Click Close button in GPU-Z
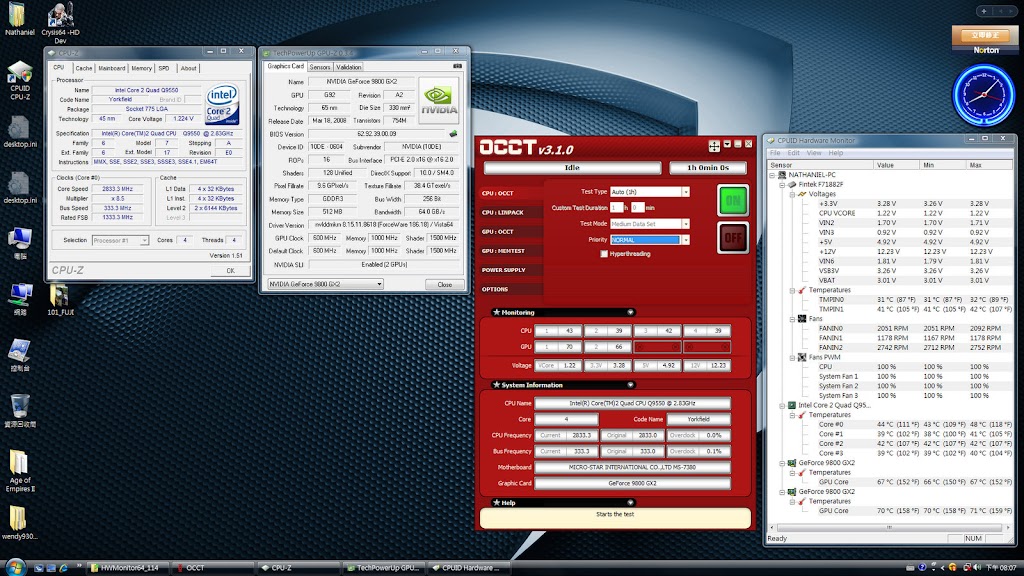The image size is (1024, 576). (445, 284)
